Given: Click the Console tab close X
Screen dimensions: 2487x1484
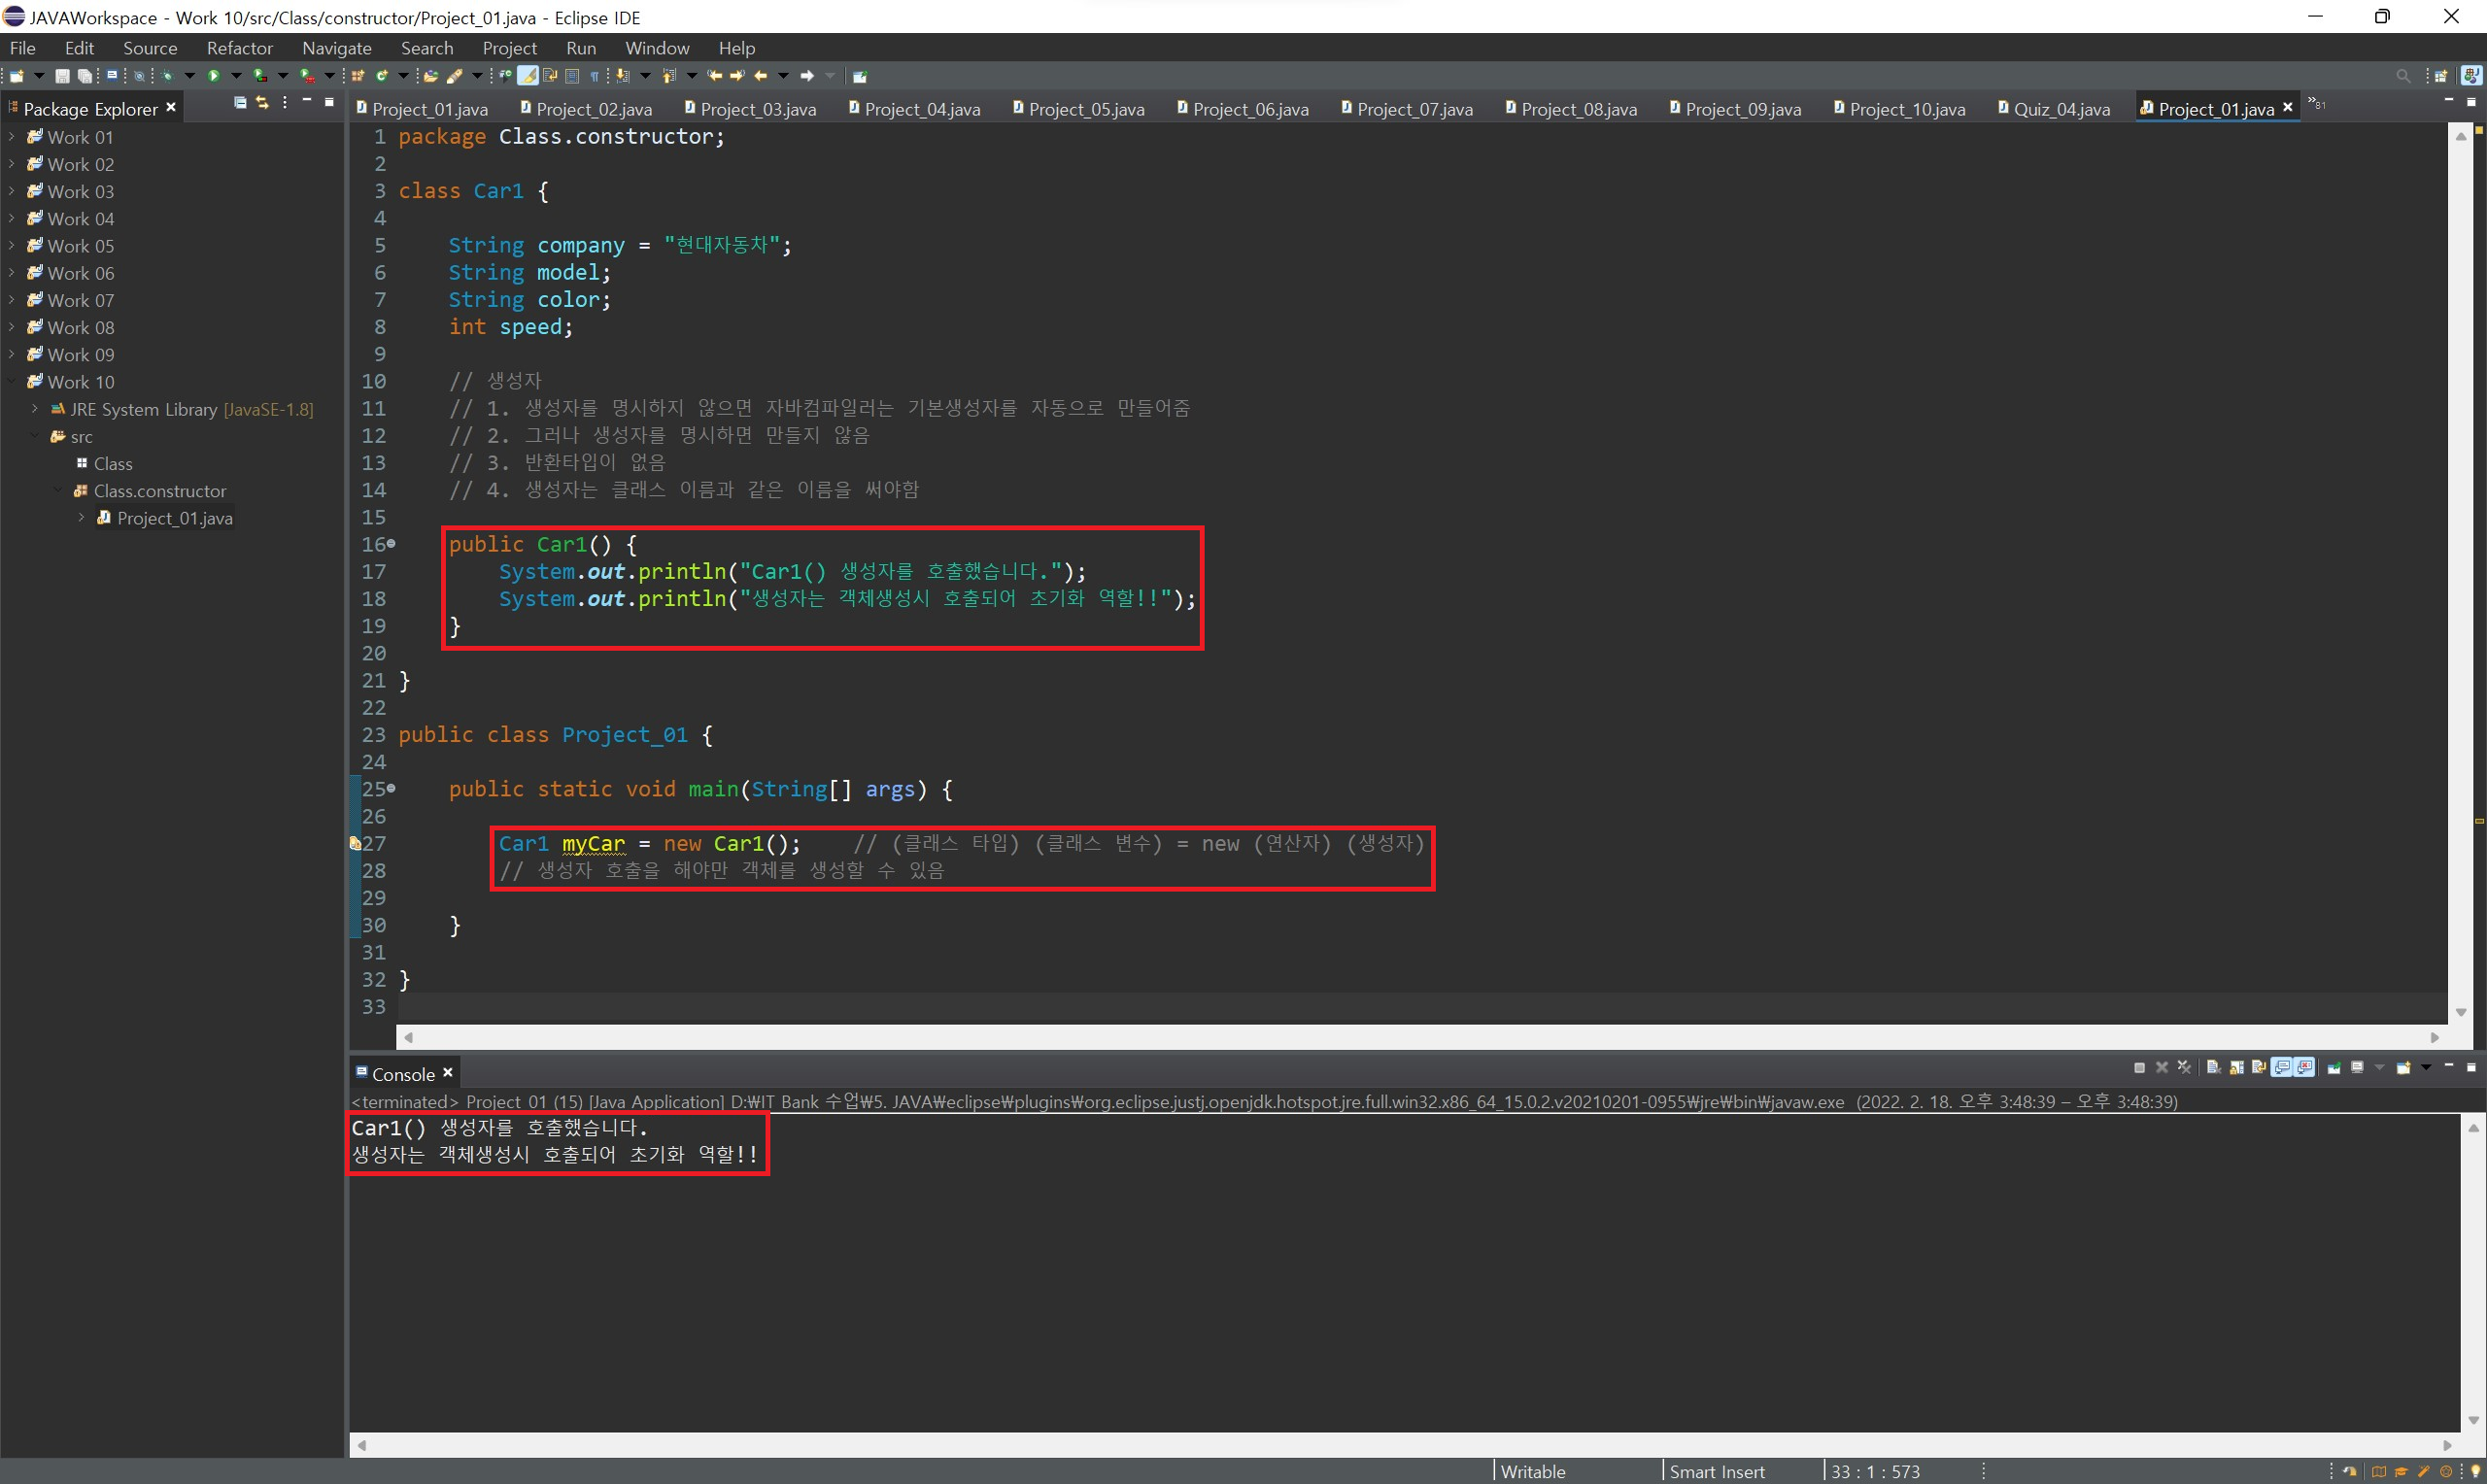Looking at the screenshot, I should (448, 1073).
